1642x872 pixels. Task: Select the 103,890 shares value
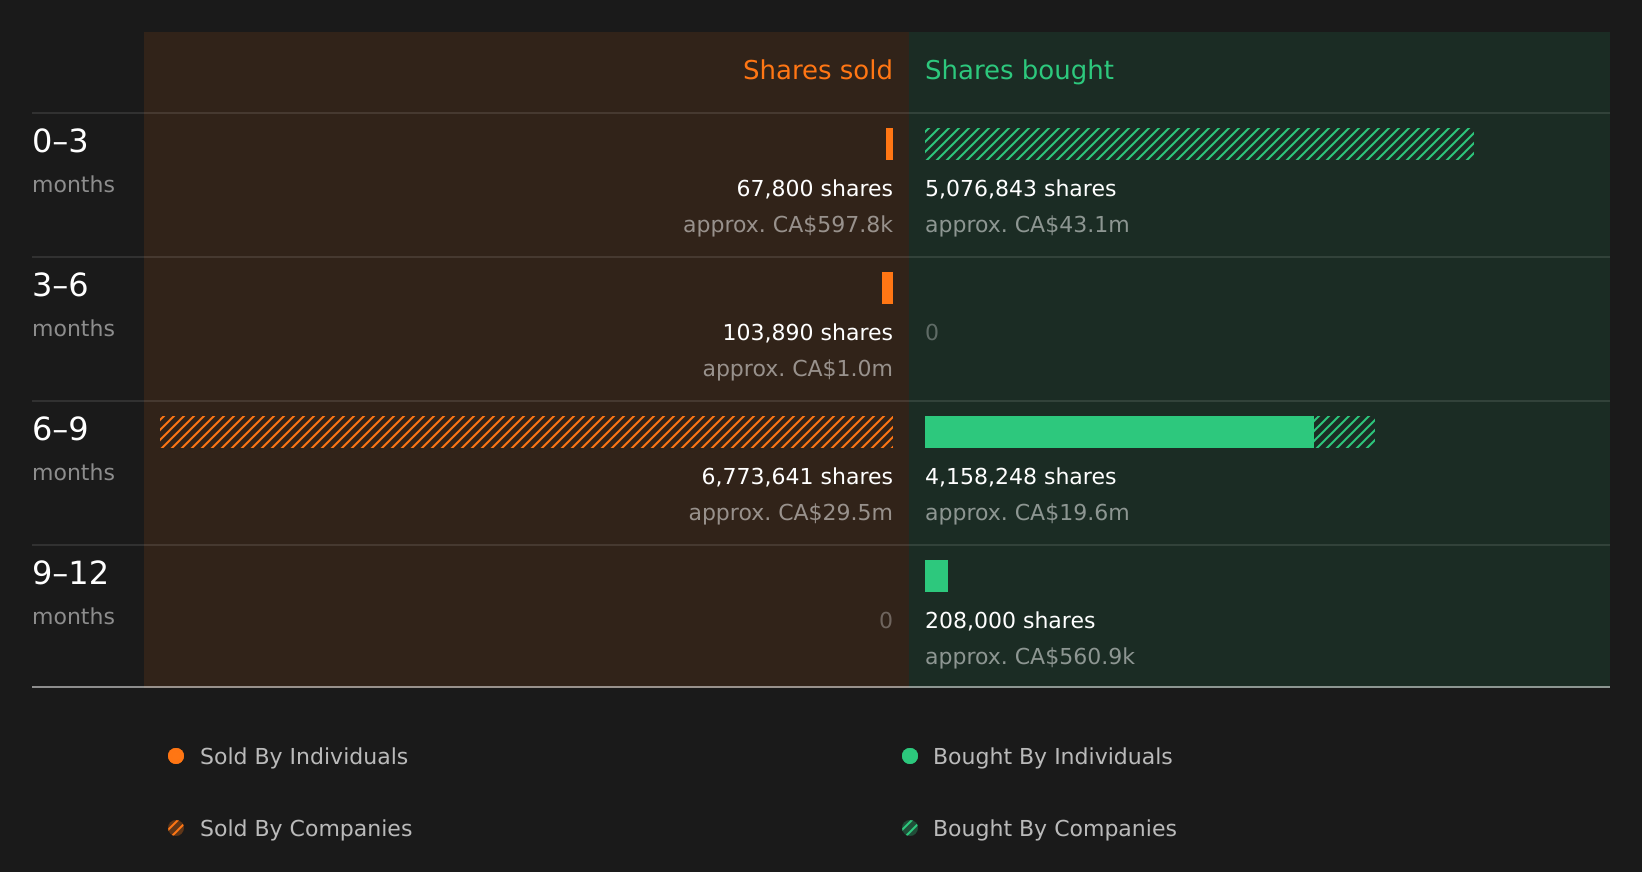(x=807, y=333)
